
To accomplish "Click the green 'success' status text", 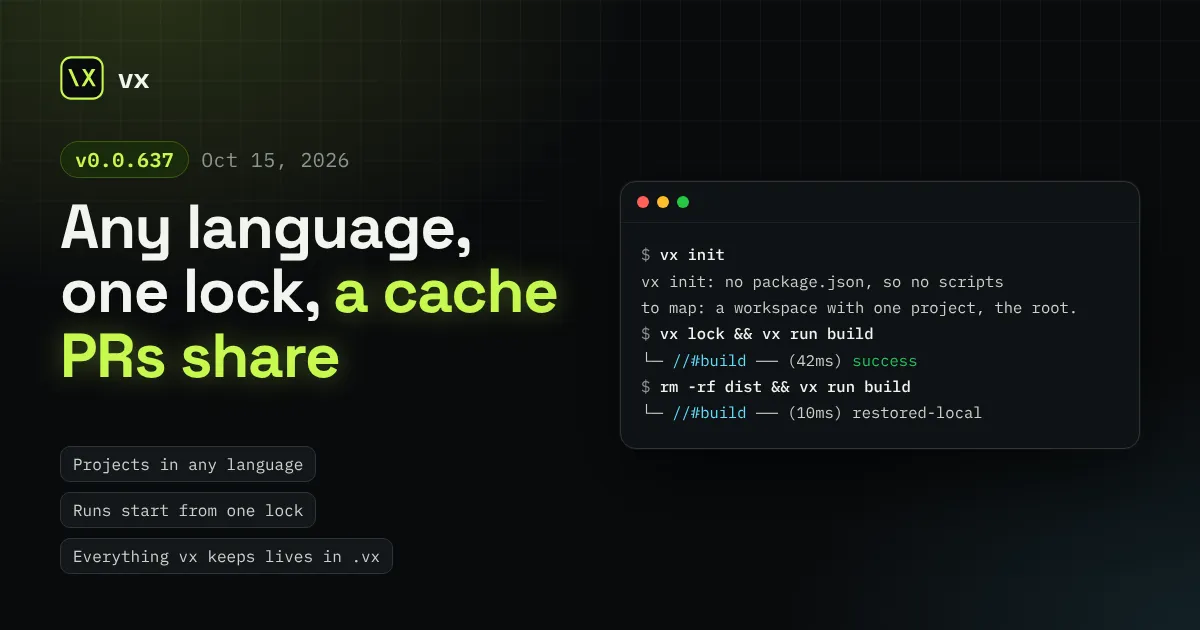I will click(x=884, y=361).
